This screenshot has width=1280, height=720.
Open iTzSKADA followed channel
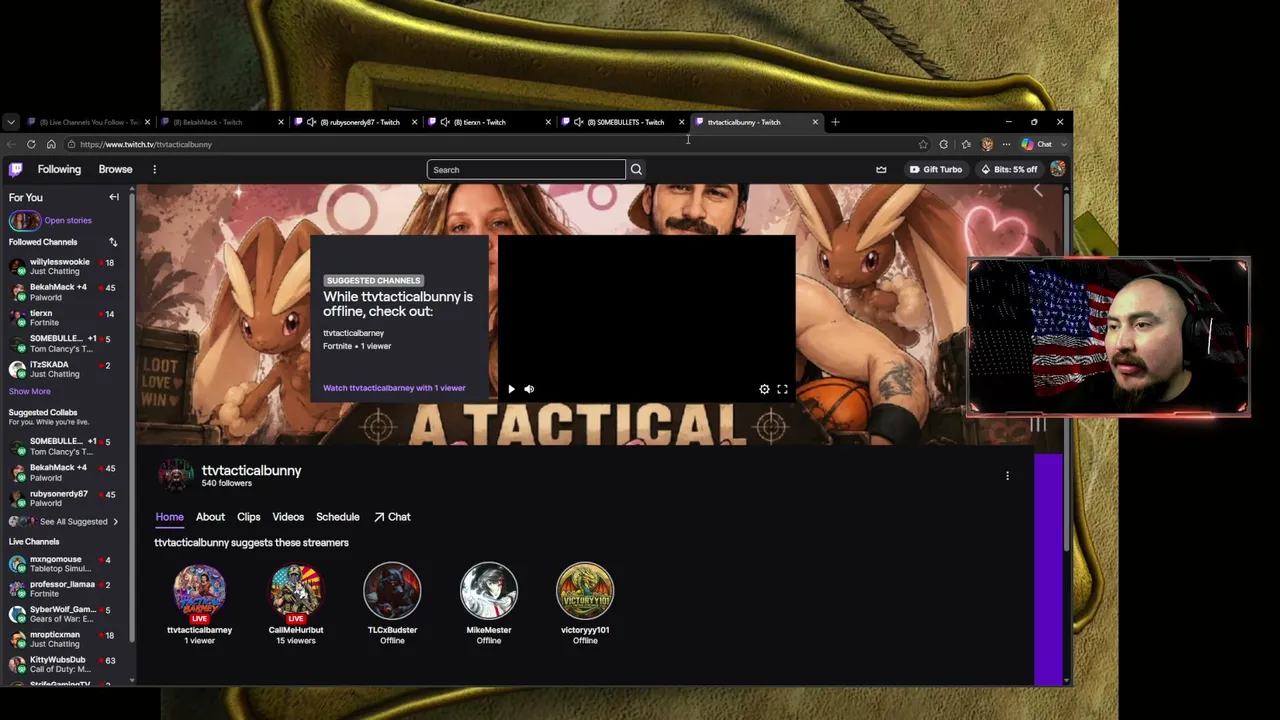click(65, 369)
